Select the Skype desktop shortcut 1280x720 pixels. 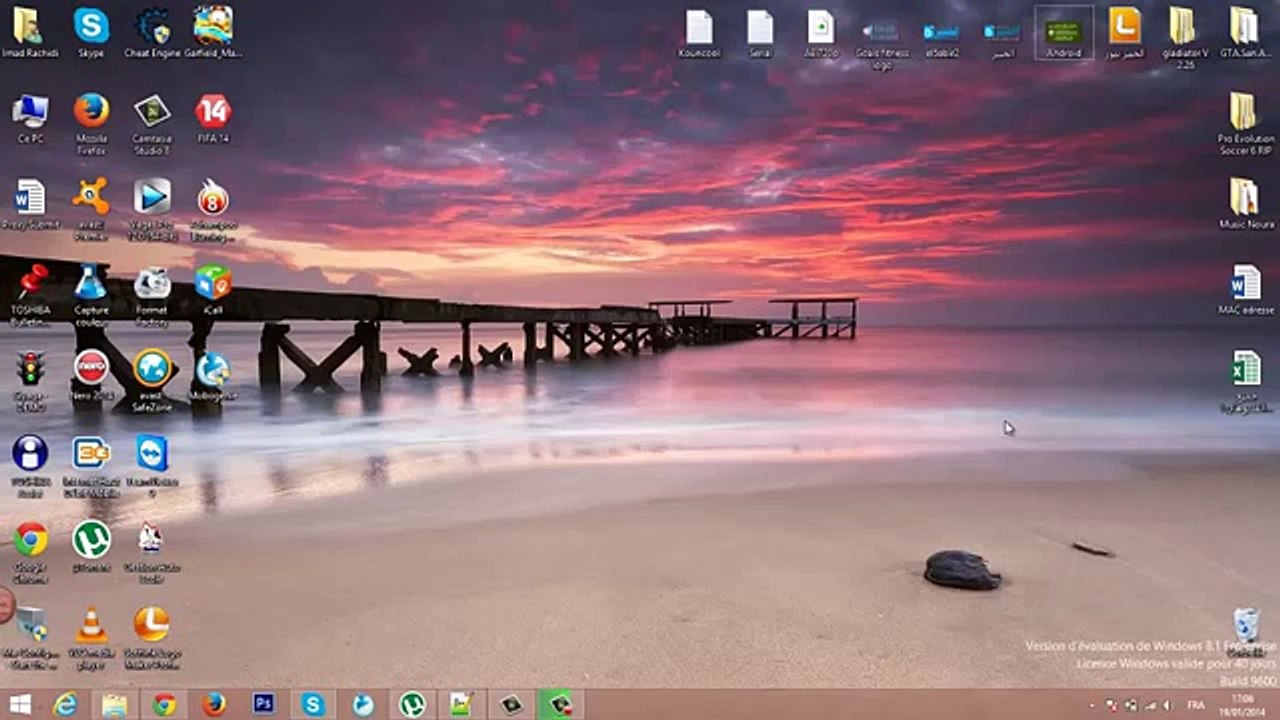tap(91, 27)
